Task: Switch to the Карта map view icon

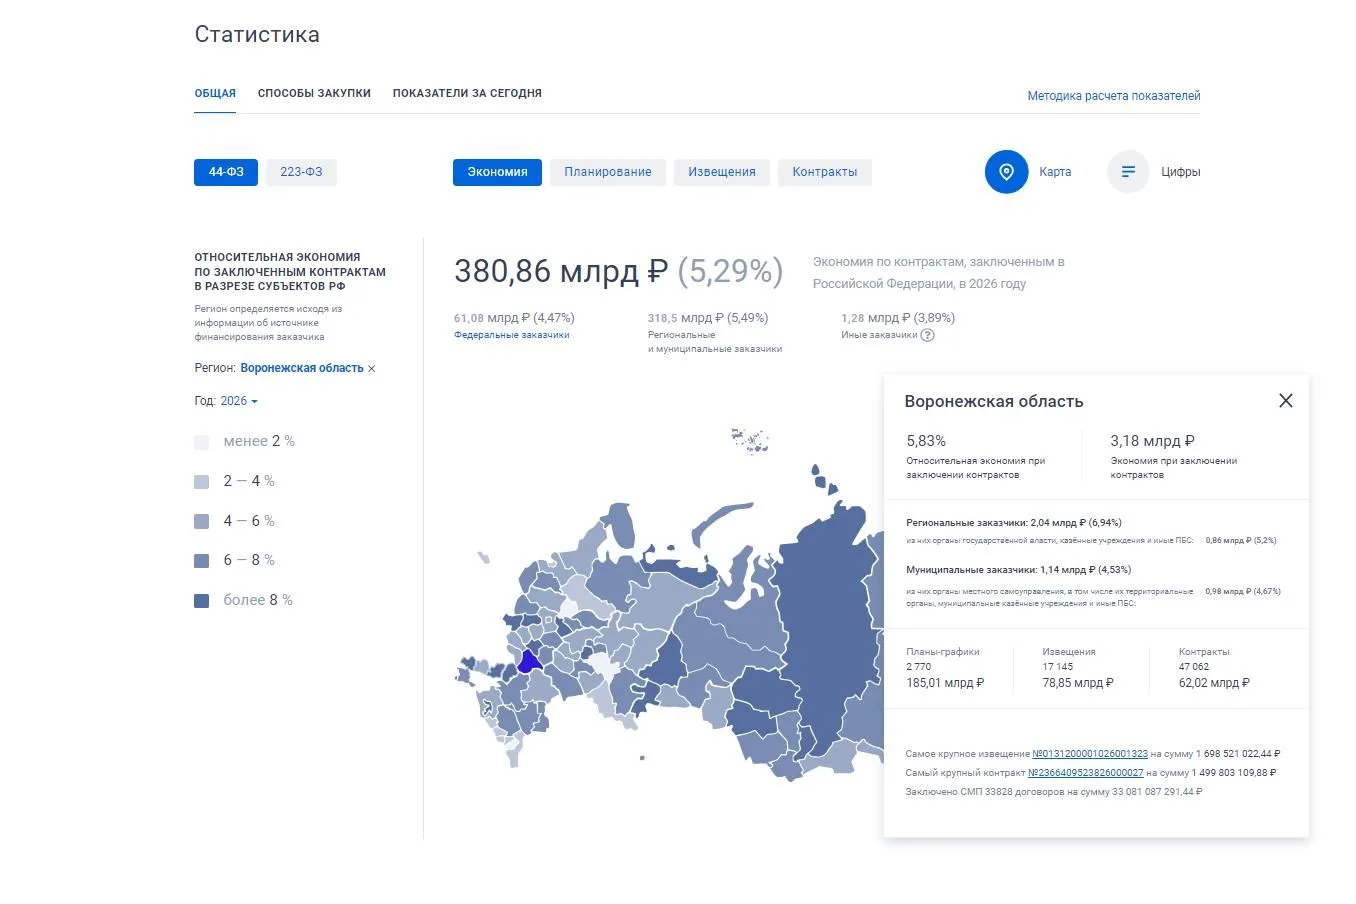Action: pos(1006,172)
